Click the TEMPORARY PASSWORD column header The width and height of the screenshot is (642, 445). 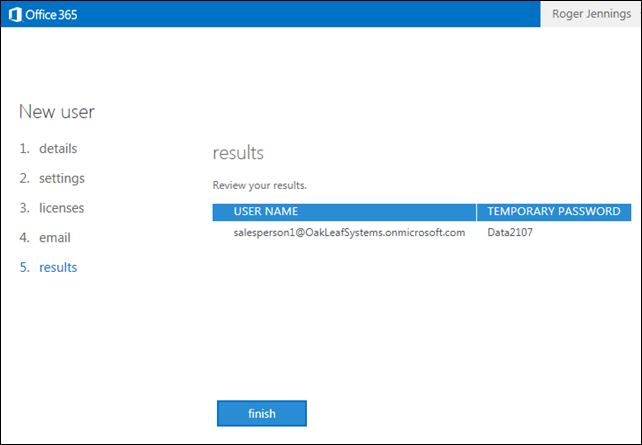554,212
